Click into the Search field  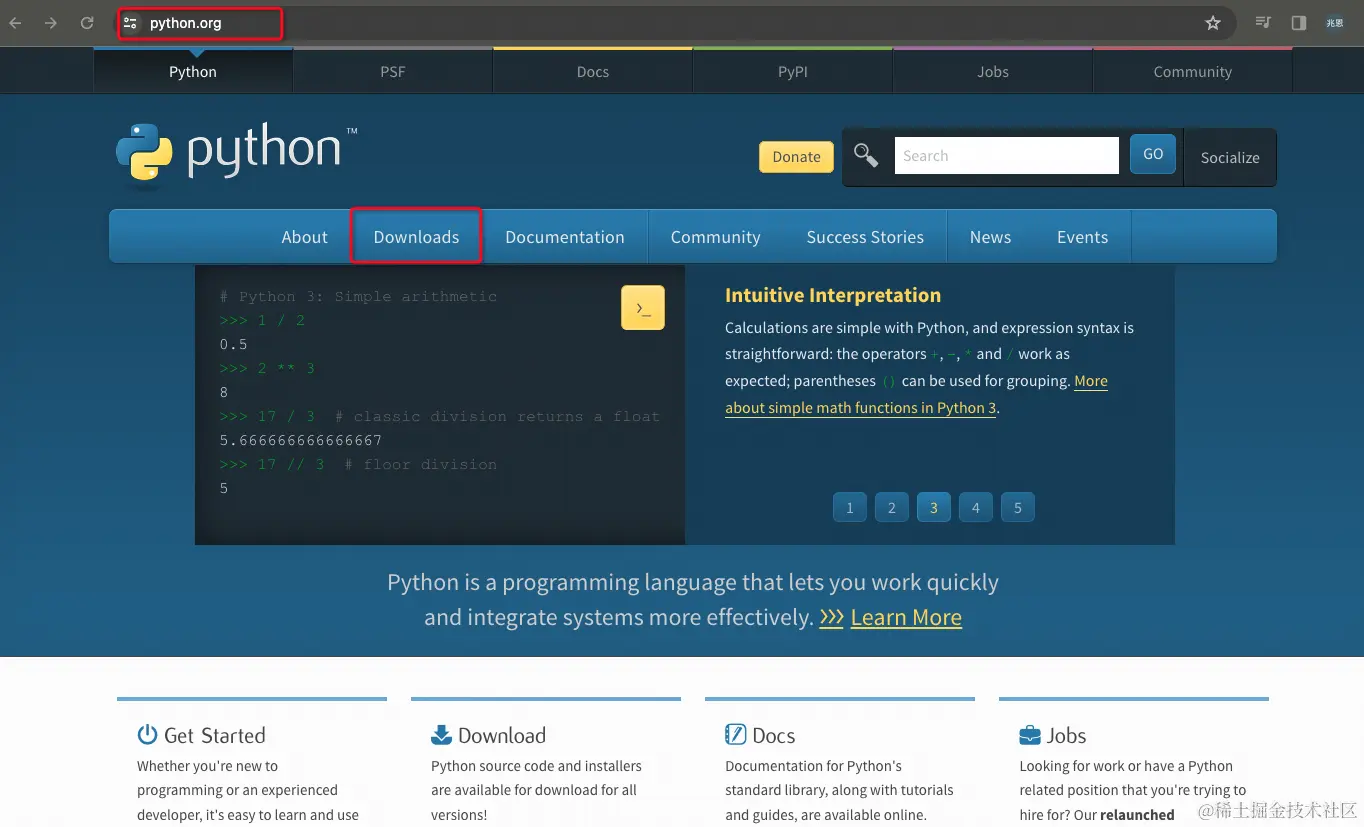click(x=1007, y=156)
